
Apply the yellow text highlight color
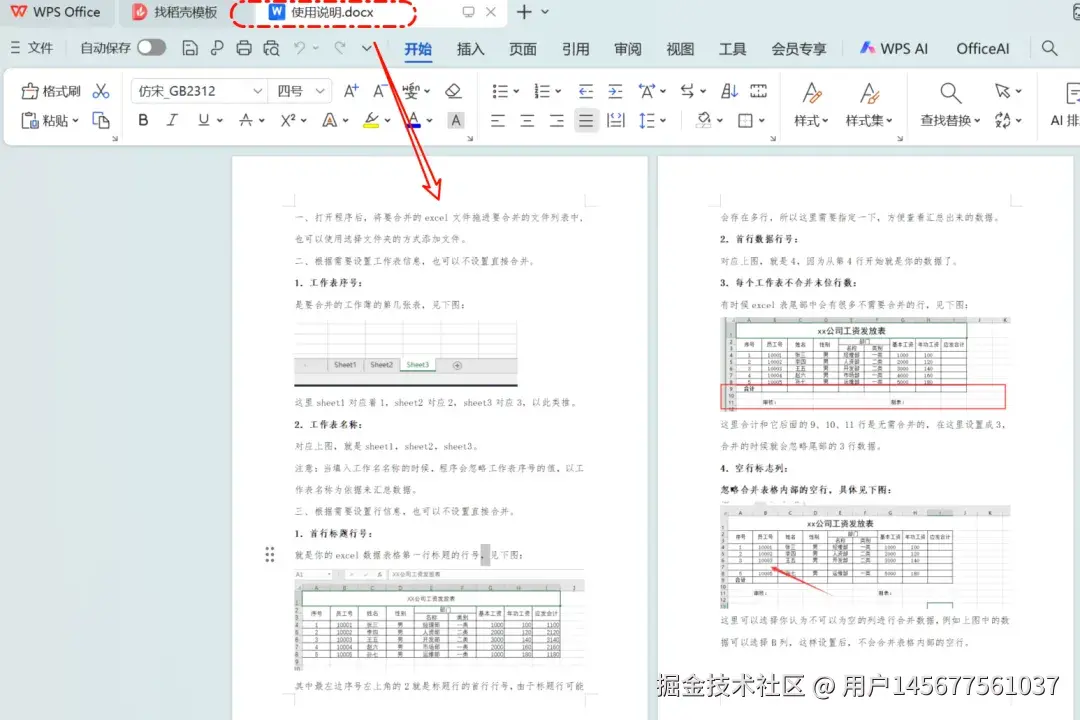pos(371,121)
